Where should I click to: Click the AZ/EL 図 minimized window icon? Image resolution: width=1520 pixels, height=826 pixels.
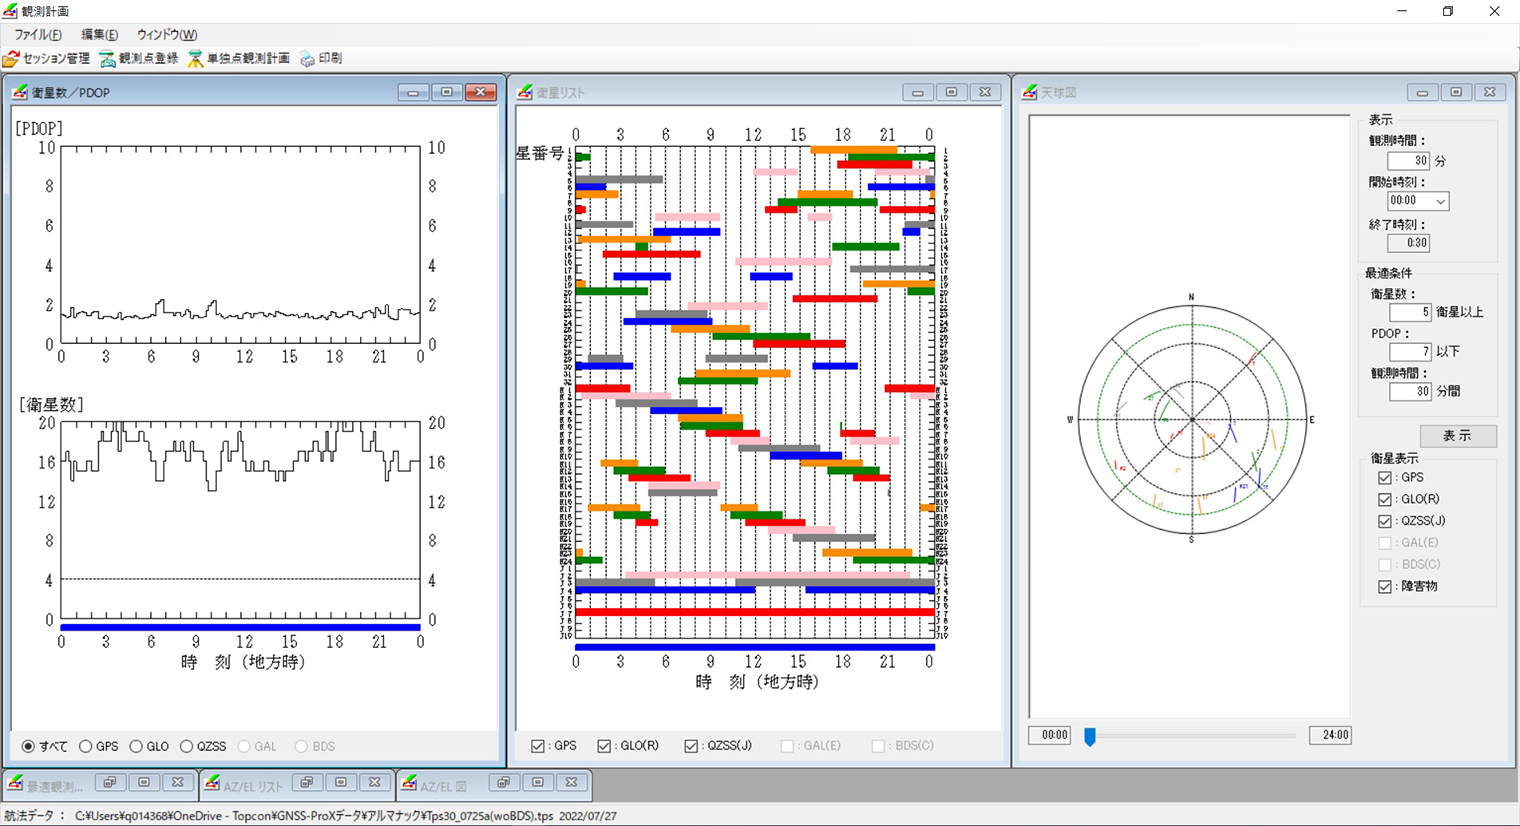409,783
